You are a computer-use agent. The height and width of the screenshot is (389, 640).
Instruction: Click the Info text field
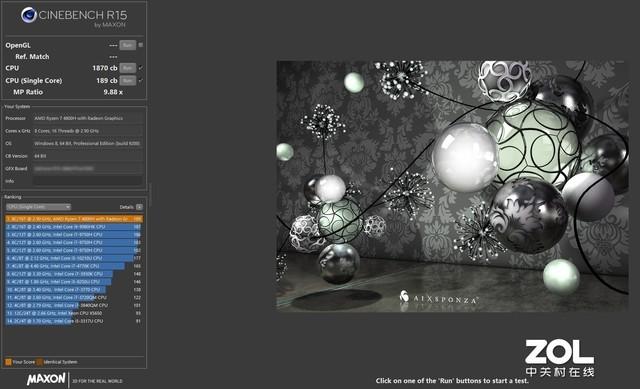[x=88, y=181]
